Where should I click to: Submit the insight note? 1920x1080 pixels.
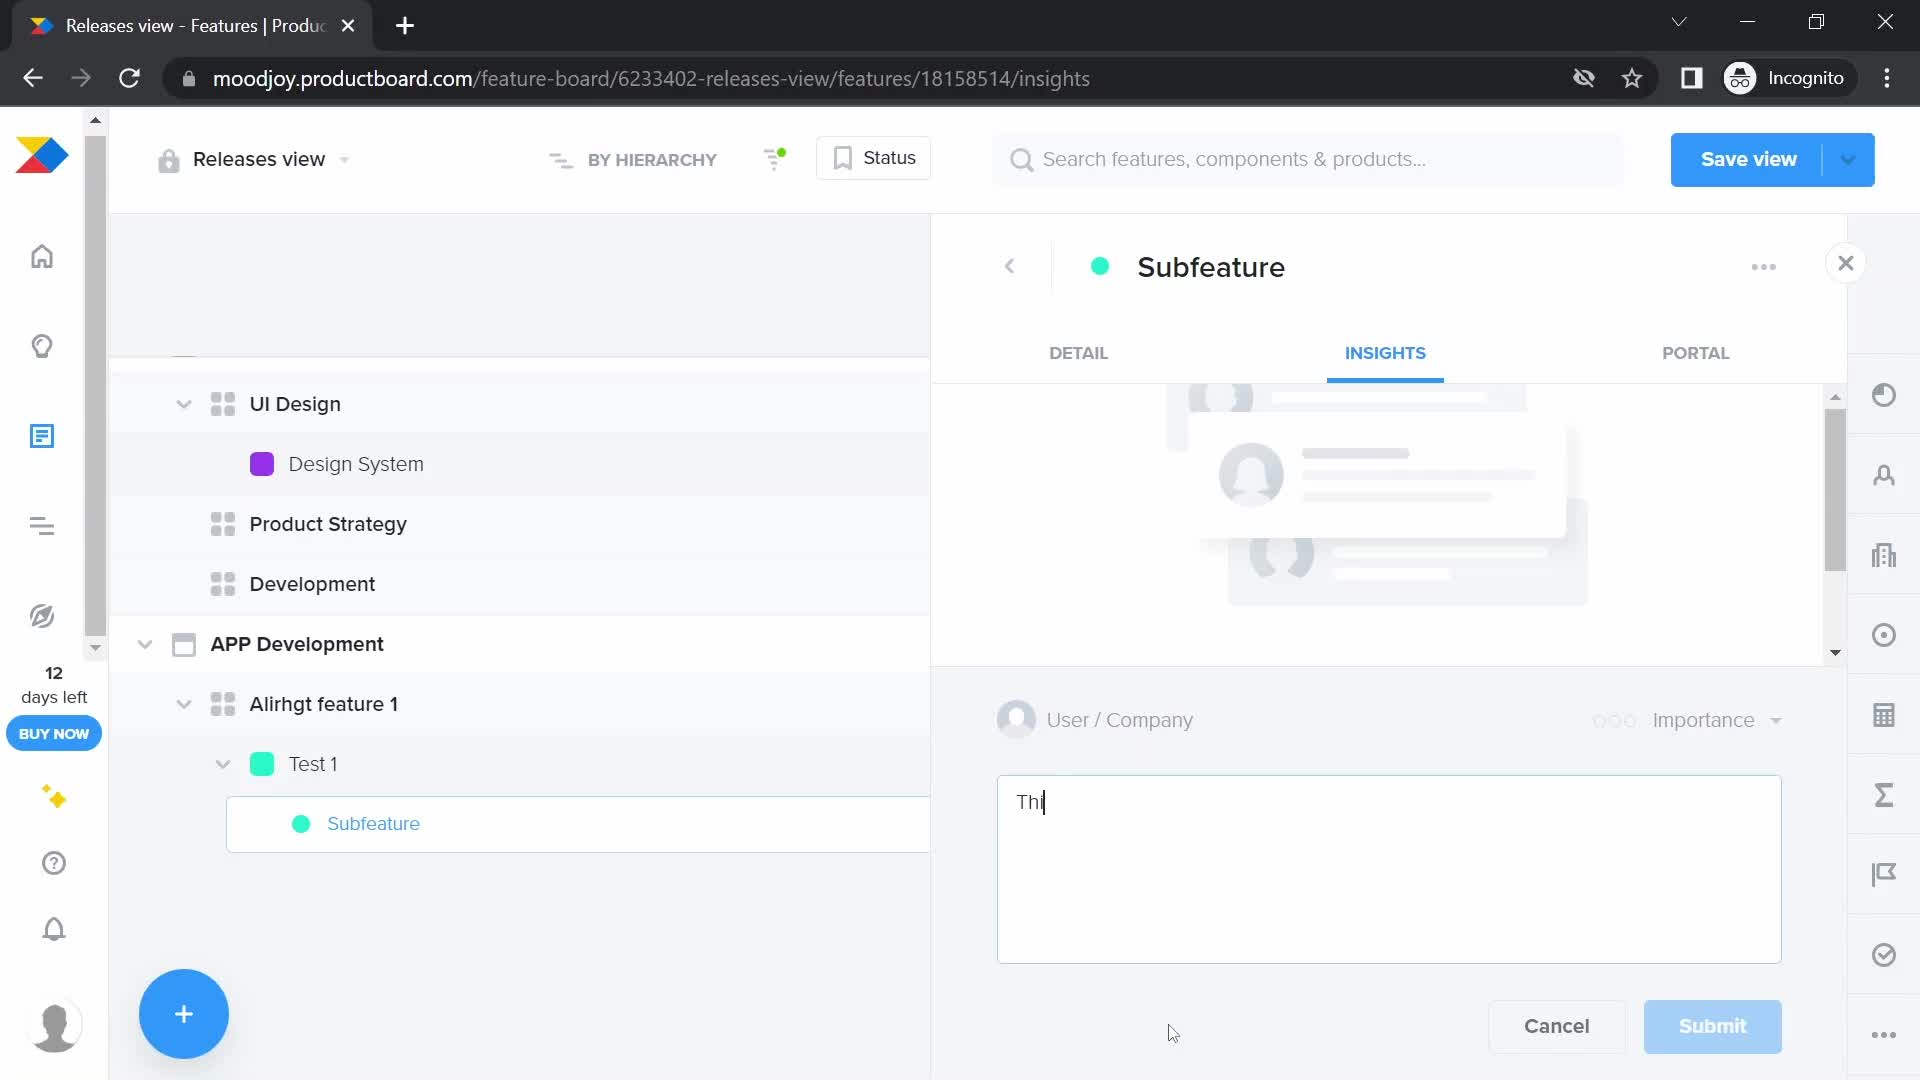(x=1712, y=1026)
